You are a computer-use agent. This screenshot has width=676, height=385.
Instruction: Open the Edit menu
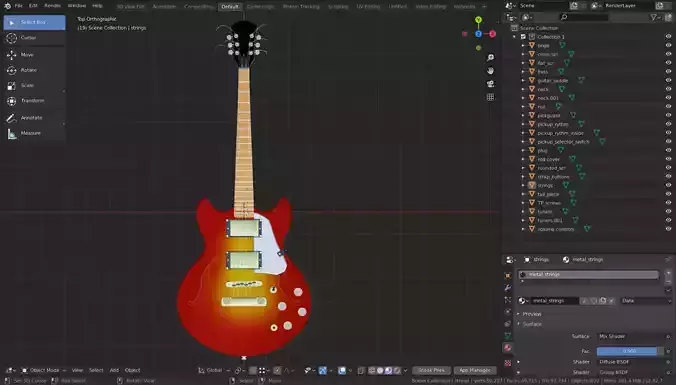[x=33, y=6]
